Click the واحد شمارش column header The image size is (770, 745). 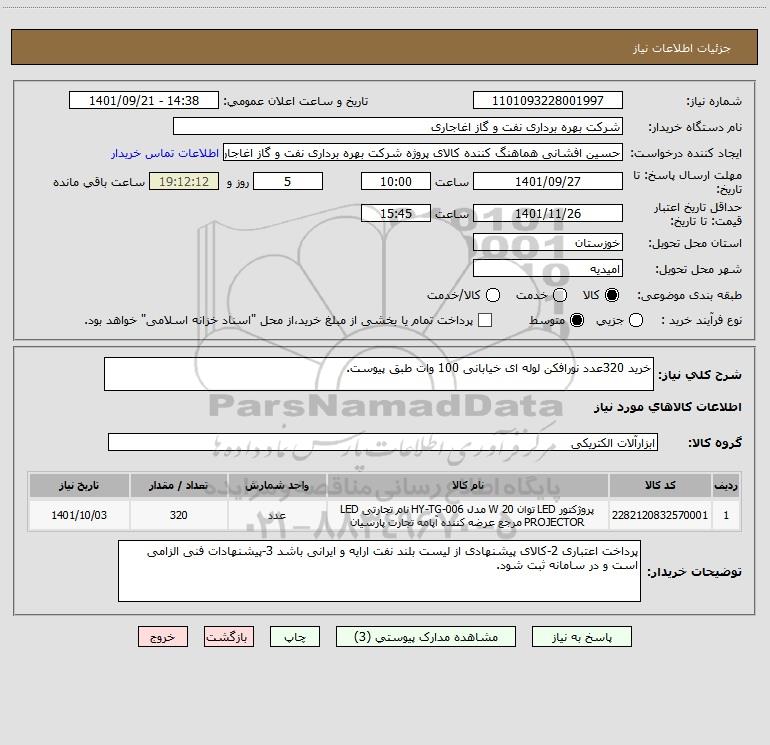[277, 485]
